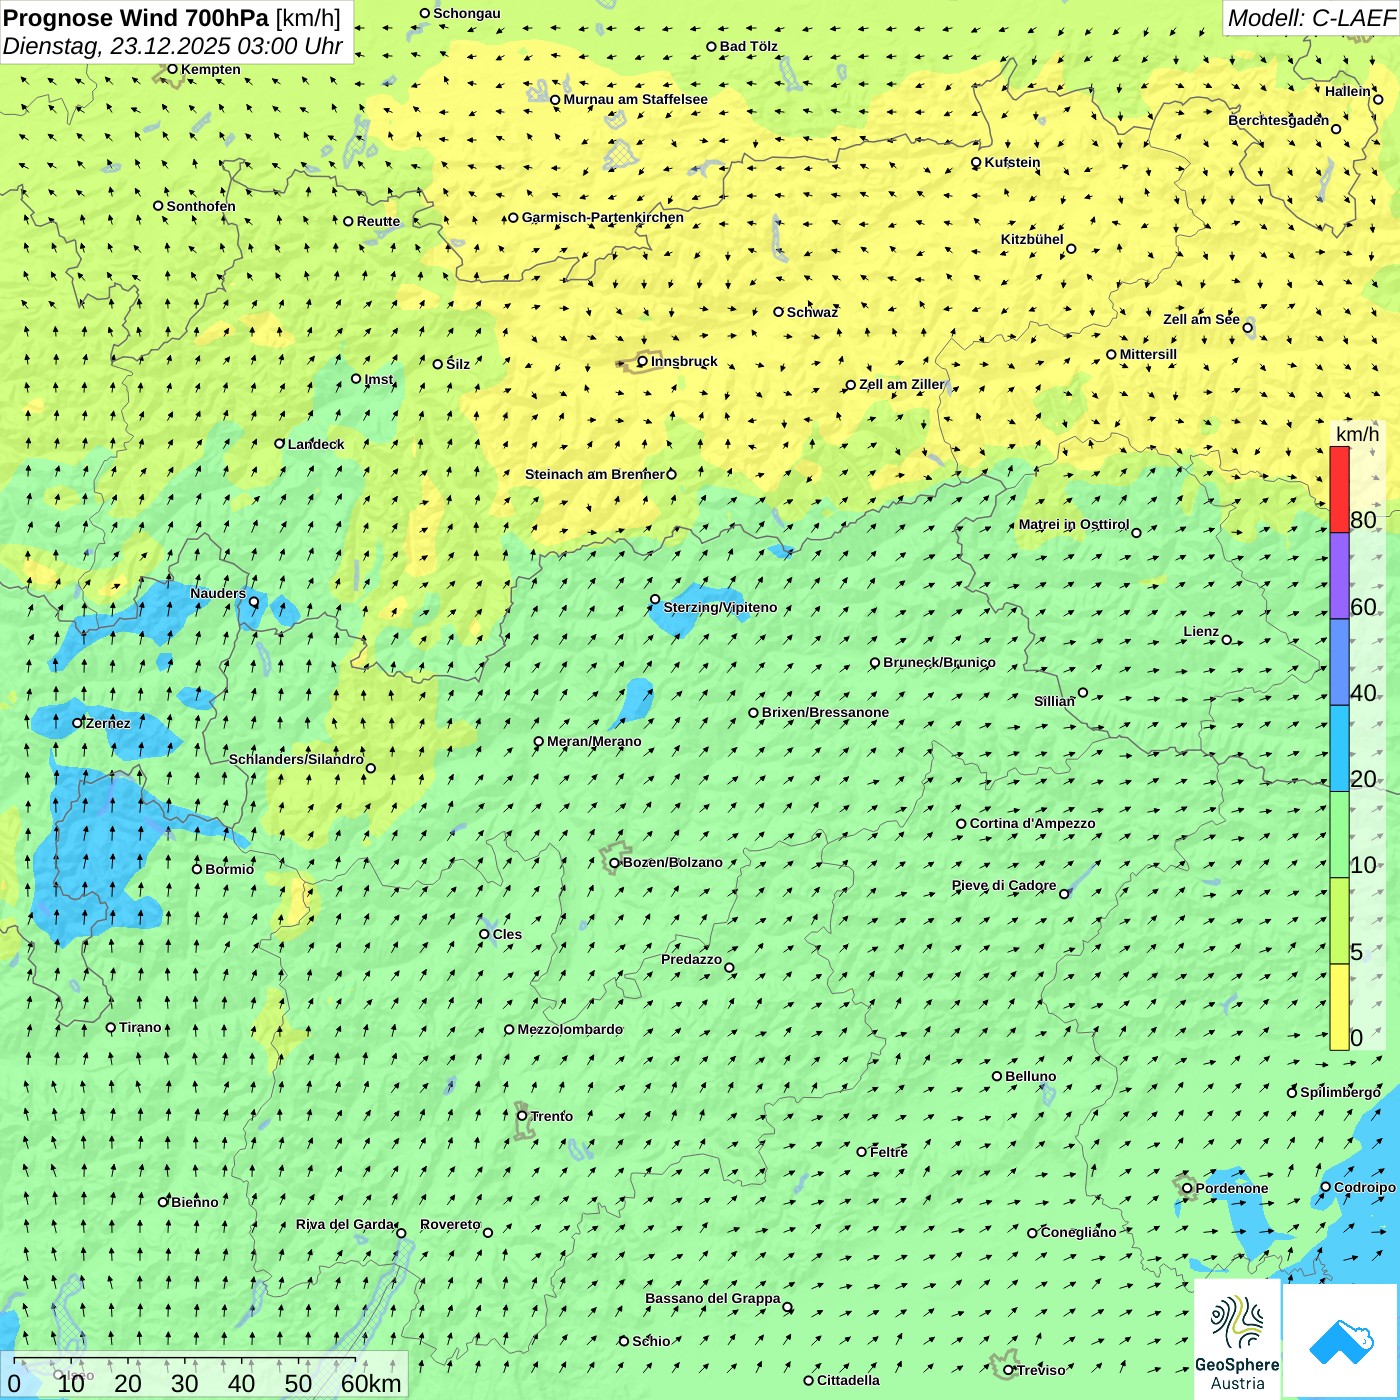Screen dimensions: 1400x1400
Task: Click the Kitzbühel city label
Action: coord(1032,239)
